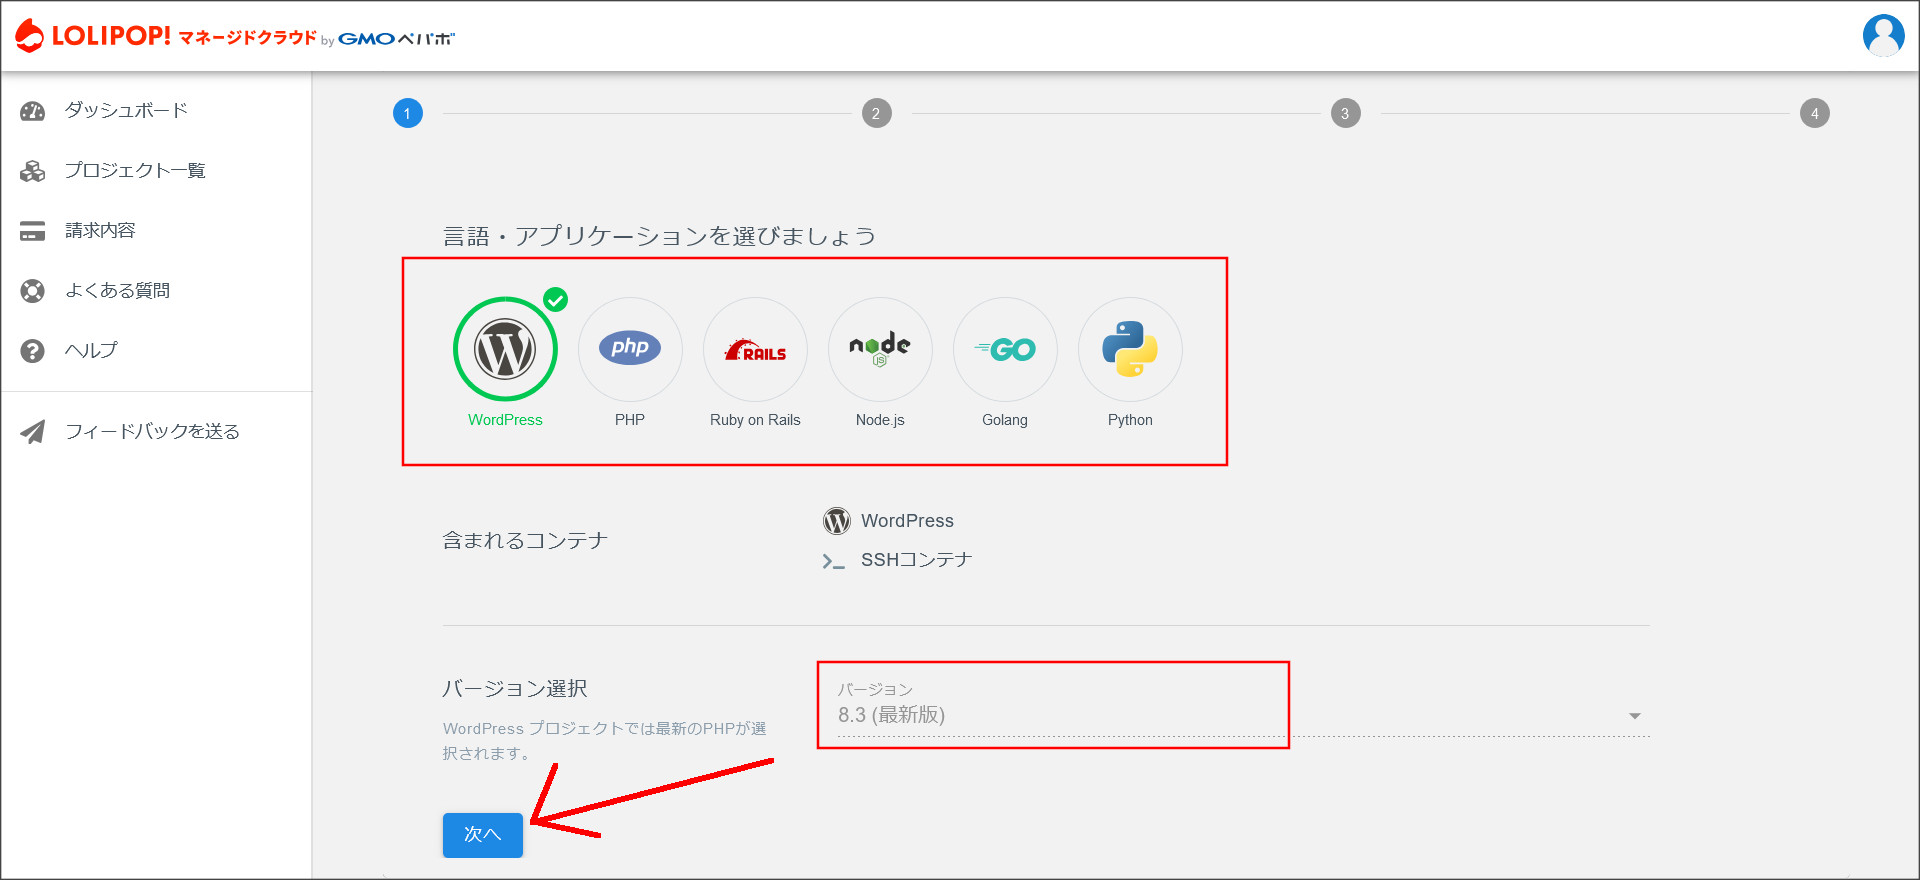Screen dimensions: 1920x880
Task: Pick the Ruby on Rails icon
Action: coord(755,349)
